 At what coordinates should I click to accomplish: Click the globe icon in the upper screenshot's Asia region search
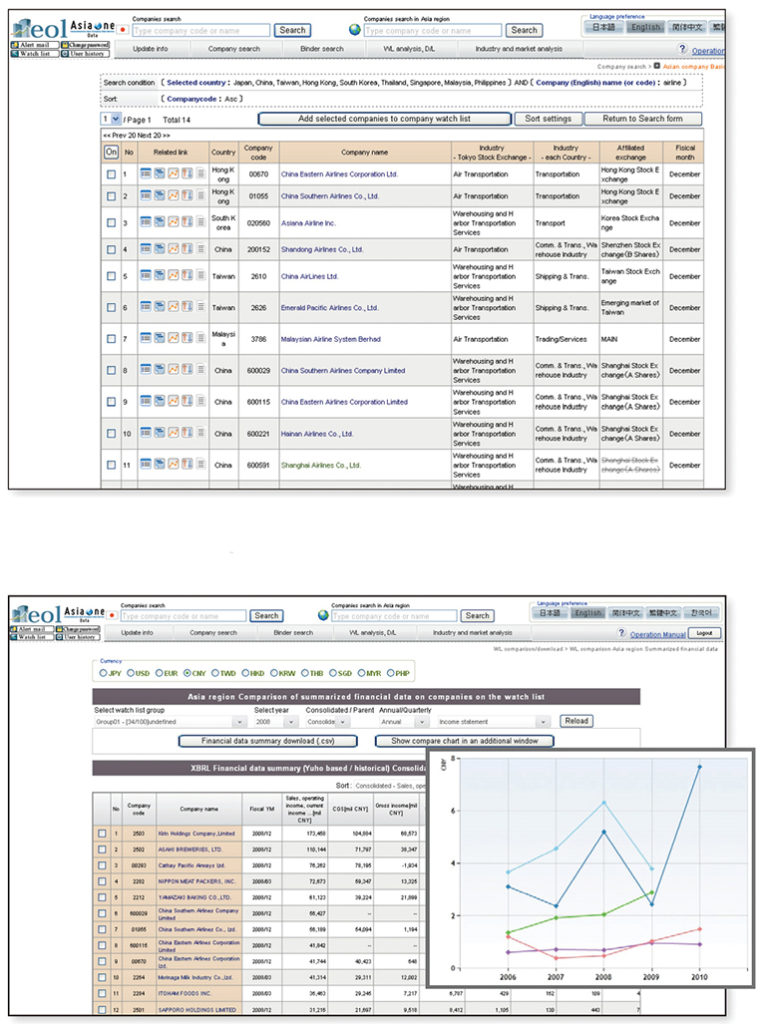tap(355, 30)
